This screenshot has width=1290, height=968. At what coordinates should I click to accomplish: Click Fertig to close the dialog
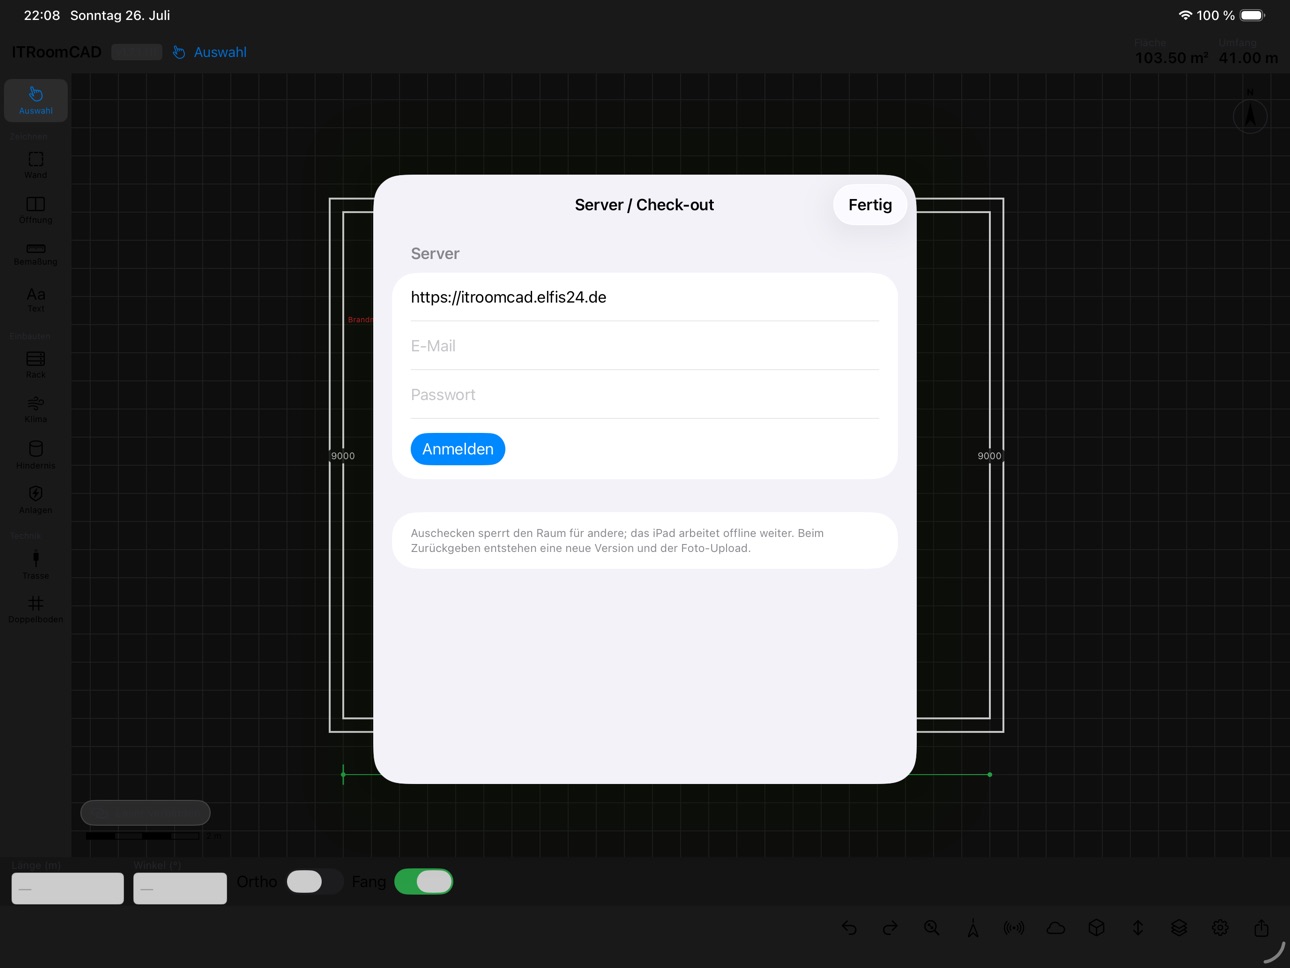click(870, 205)
